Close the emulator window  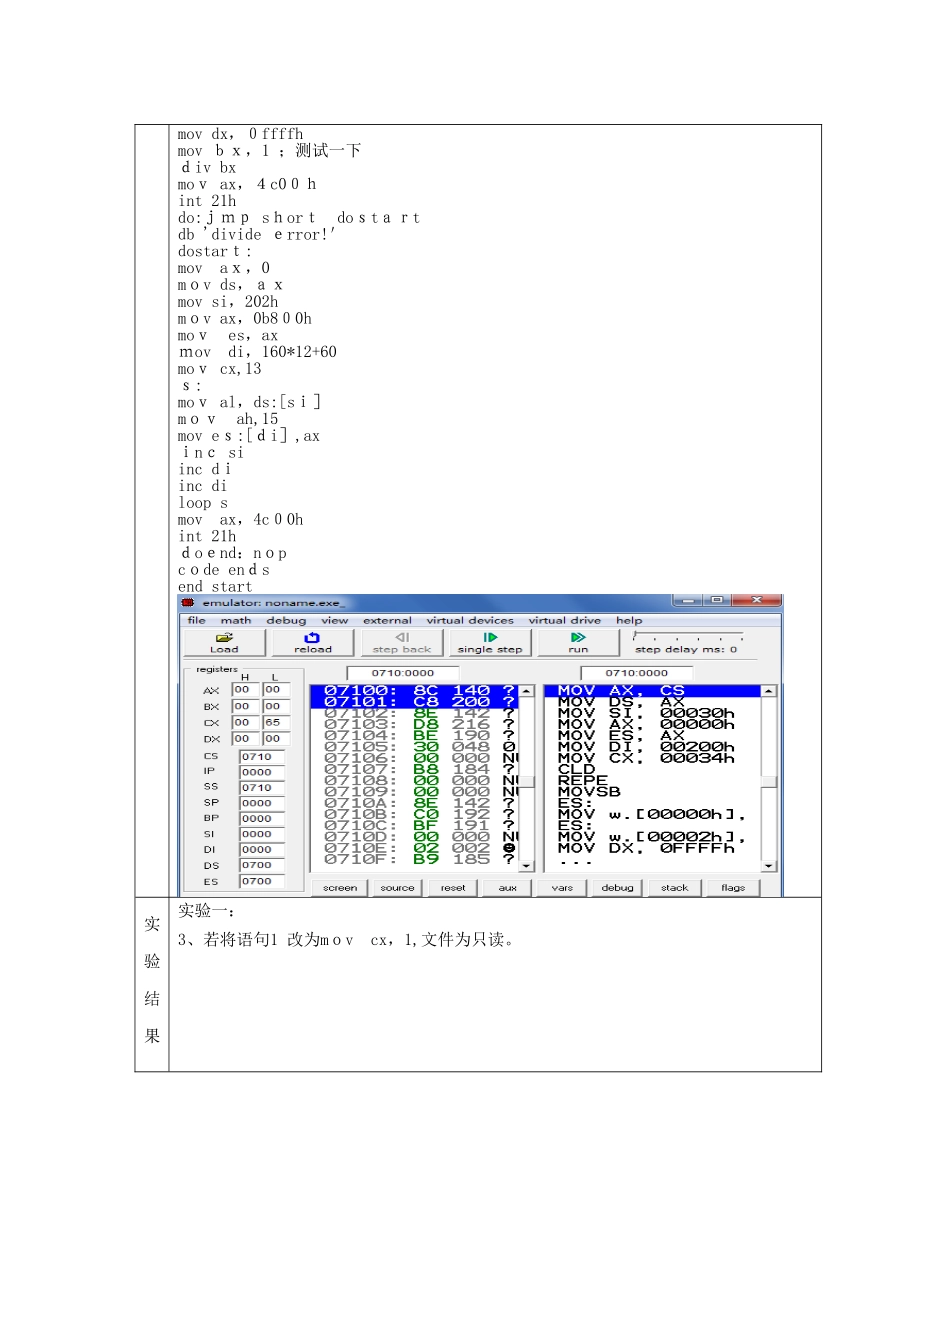755,600
